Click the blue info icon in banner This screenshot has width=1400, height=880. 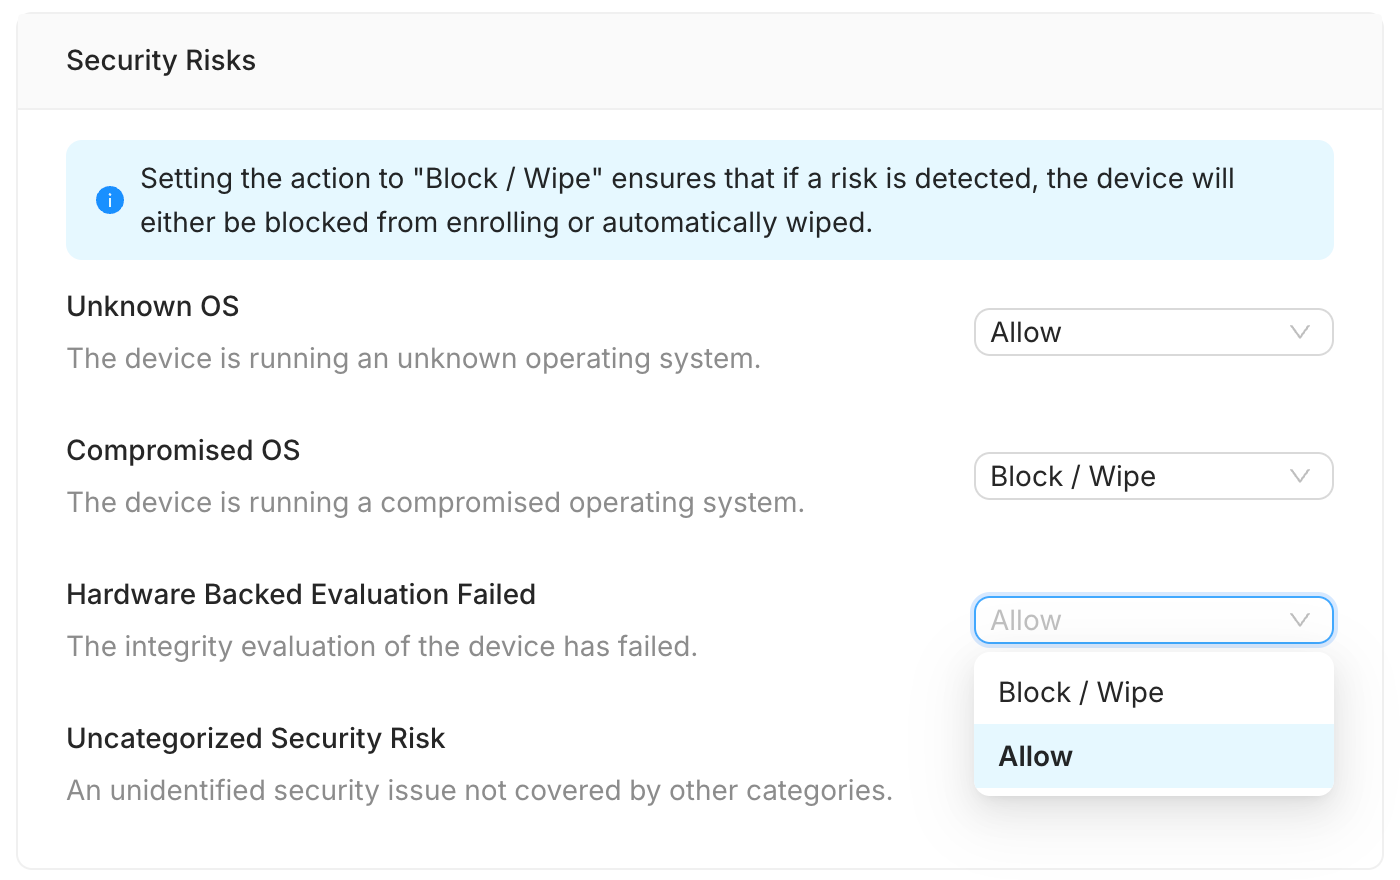110,200
